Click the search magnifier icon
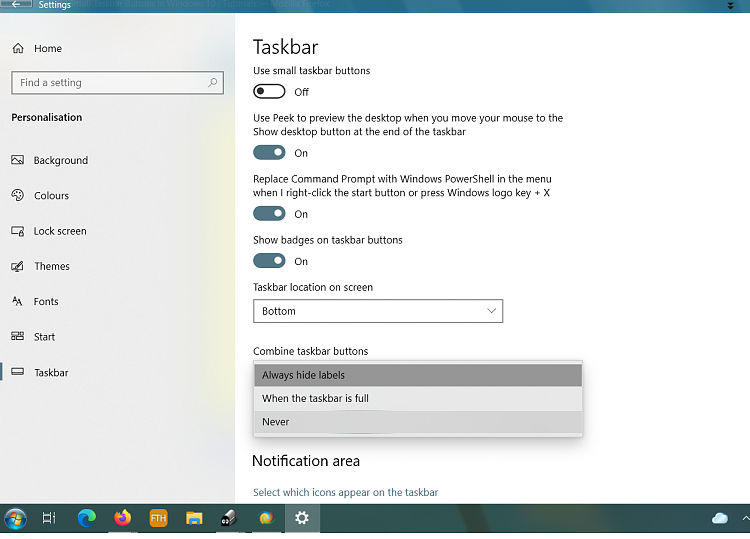 click(212, 83)
